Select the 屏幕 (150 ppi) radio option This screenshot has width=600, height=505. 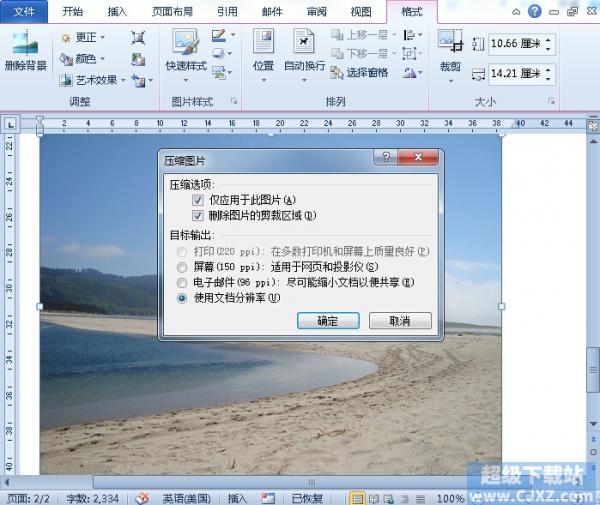click(181, 267)
